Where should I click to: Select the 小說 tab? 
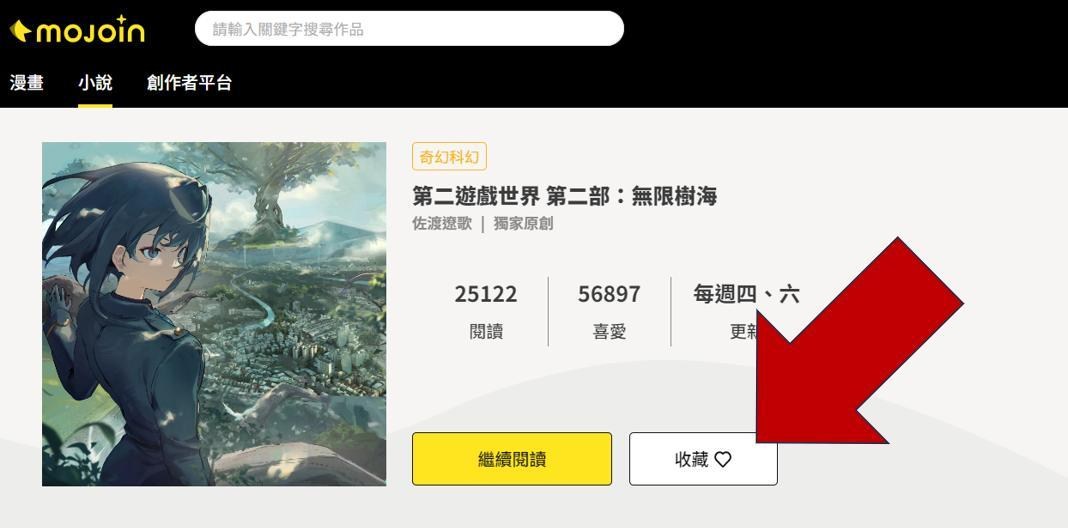(95, 83)
